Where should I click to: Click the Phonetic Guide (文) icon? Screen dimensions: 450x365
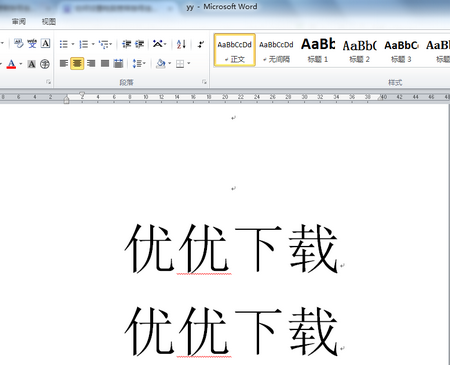32,44
